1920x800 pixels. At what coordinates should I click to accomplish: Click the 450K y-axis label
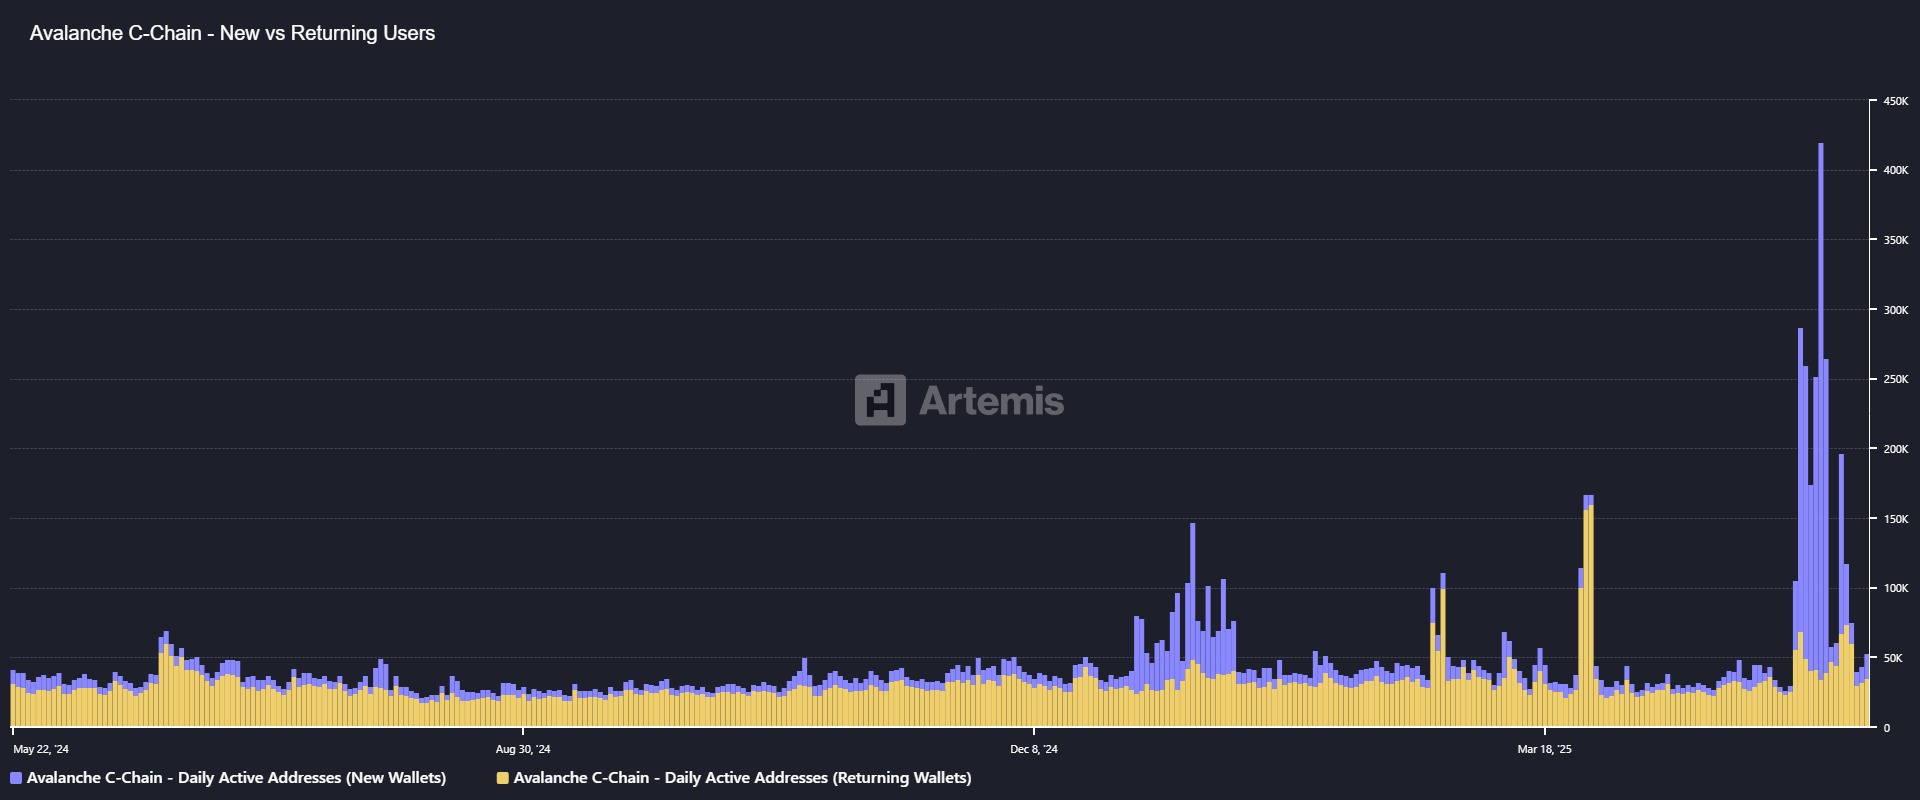click(1896, 101)
